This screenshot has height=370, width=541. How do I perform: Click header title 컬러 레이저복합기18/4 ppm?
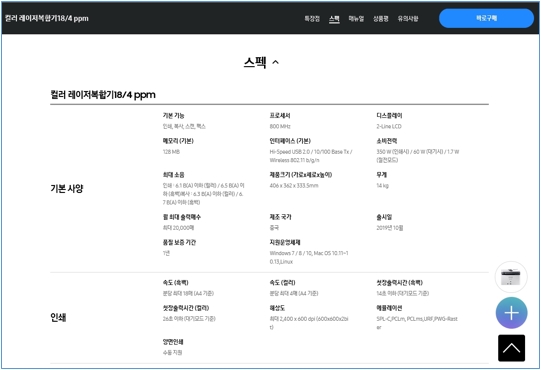tap(47, 18)
